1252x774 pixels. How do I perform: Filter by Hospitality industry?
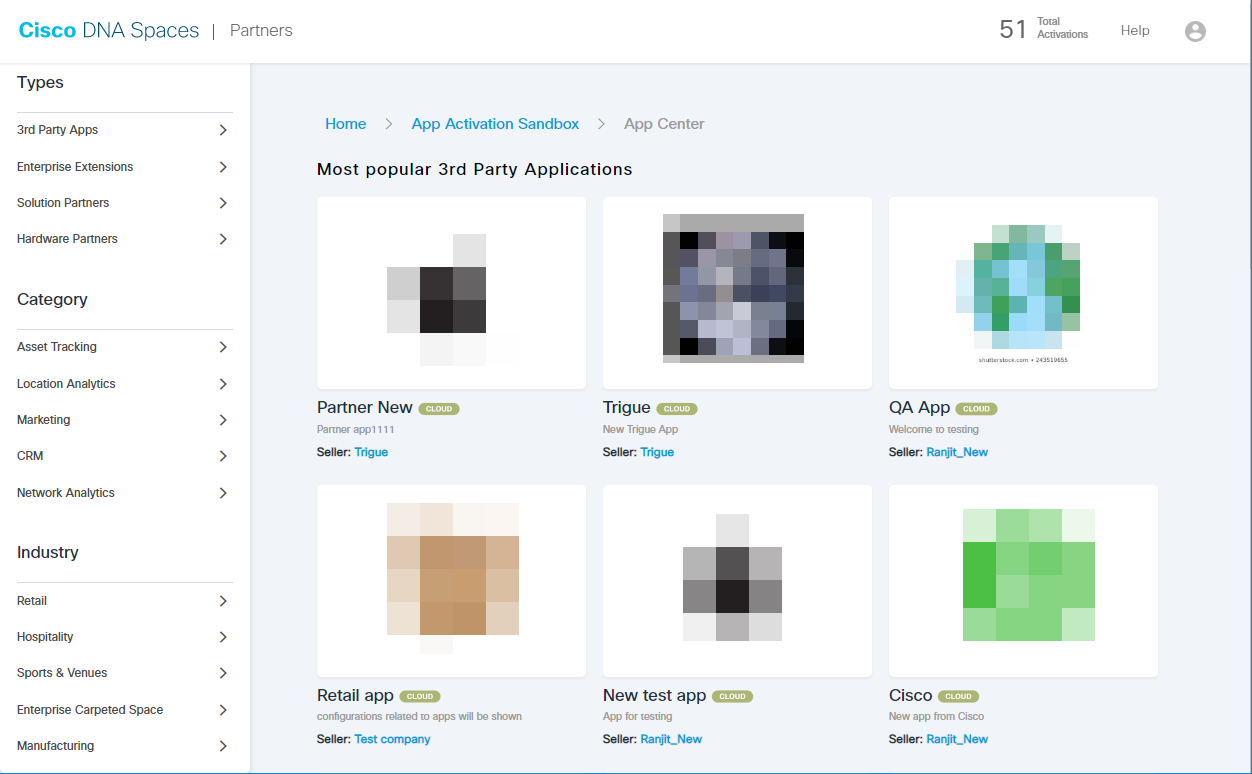point(45,637)
